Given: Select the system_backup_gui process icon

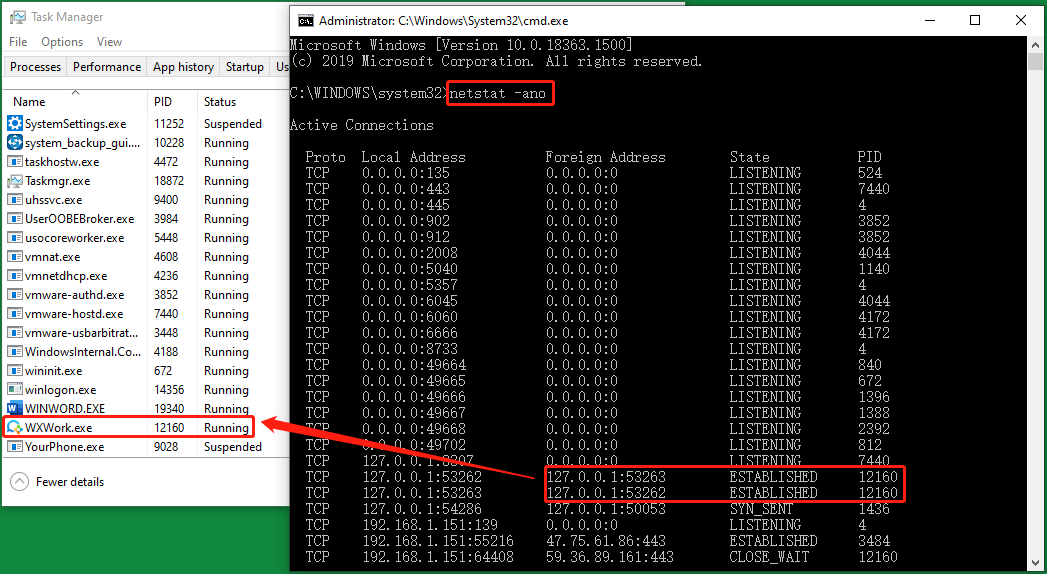Looking at the screenshot, I should [x=15, y=143].
